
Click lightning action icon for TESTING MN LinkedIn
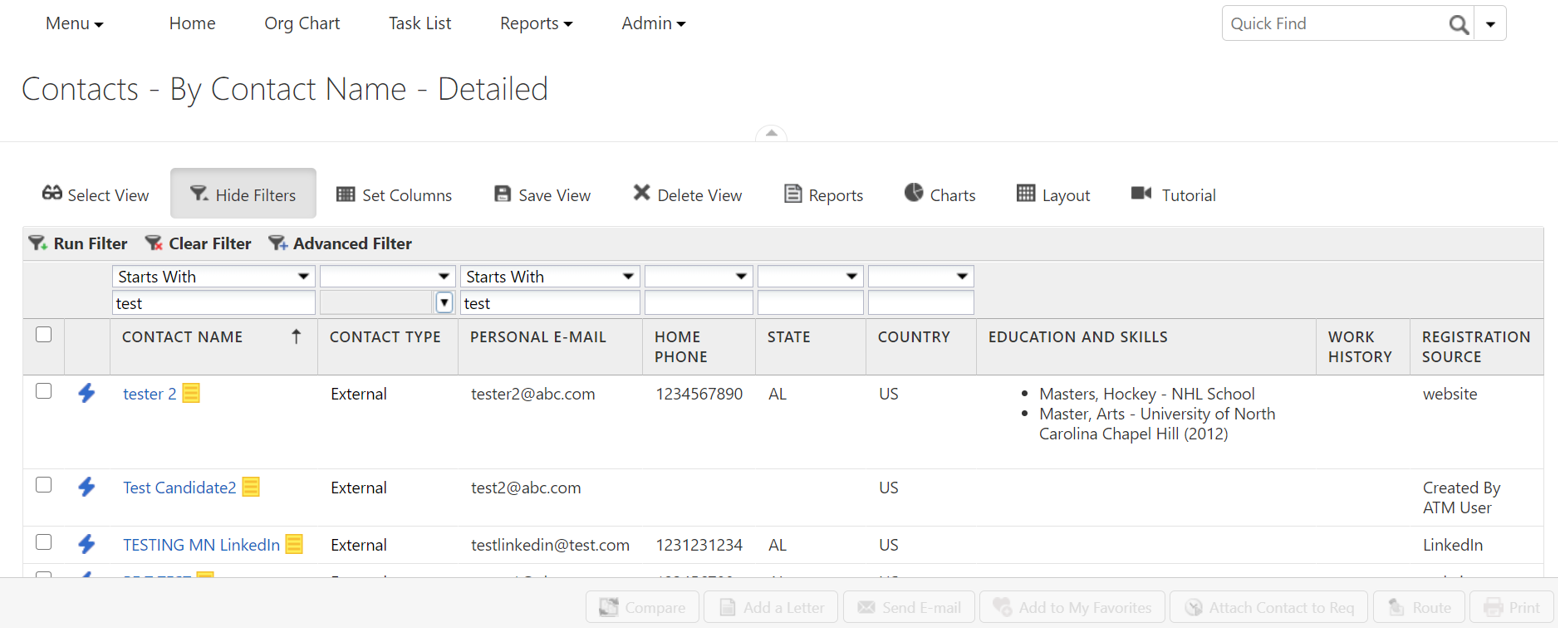87,544
